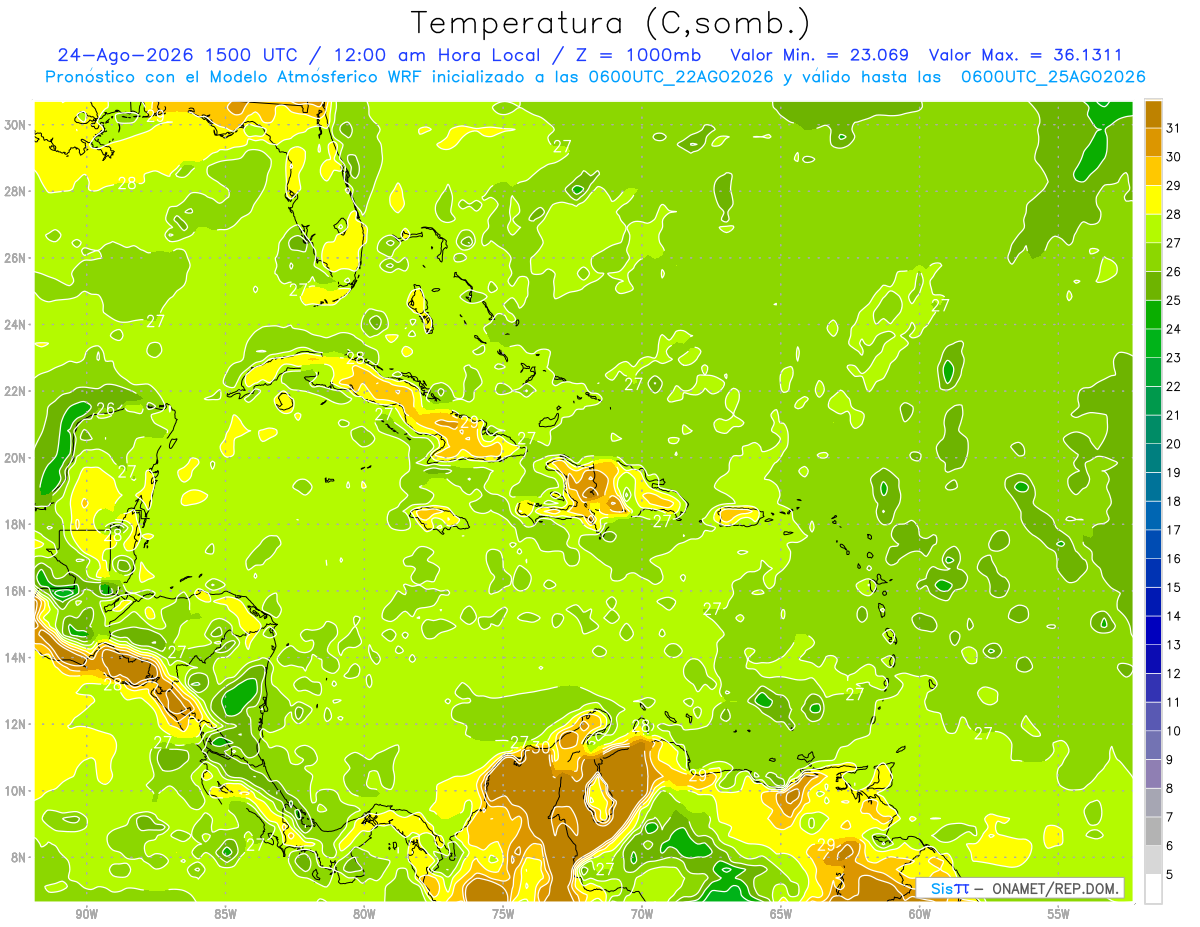Viewport: 1200px width, 927px height.
Task: Click the white bottom swatch below 5 on the scale
Action: (1153, 889)
